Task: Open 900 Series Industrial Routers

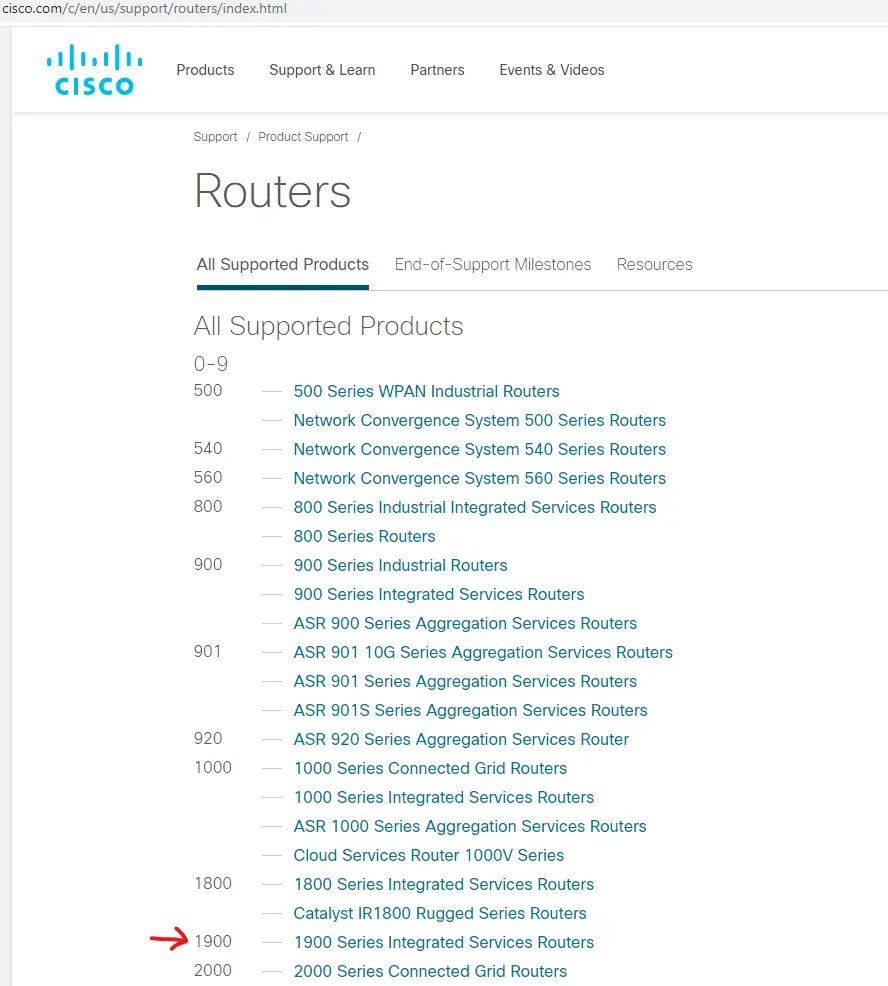Action: pos(400,565)
